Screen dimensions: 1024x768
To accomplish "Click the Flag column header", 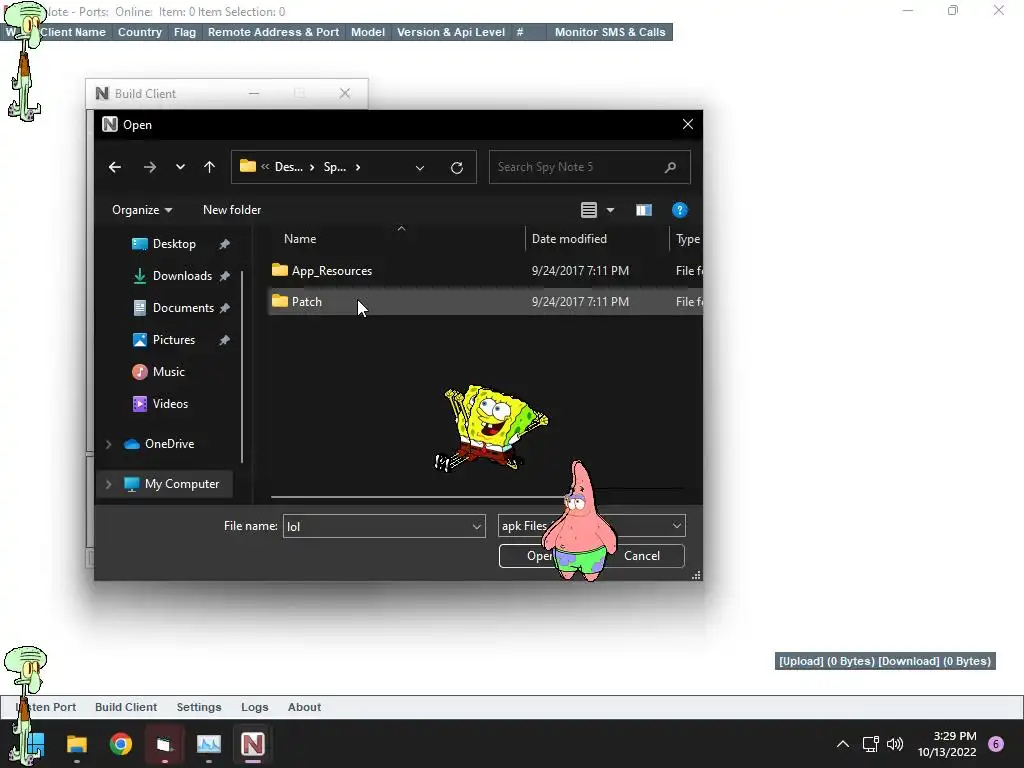I will [185, 32].
